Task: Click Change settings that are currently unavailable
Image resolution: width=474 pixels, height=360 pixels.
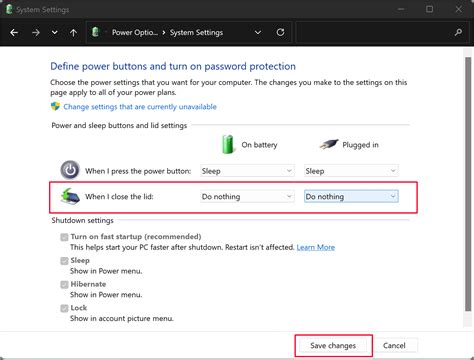Action: coord(140,107)
